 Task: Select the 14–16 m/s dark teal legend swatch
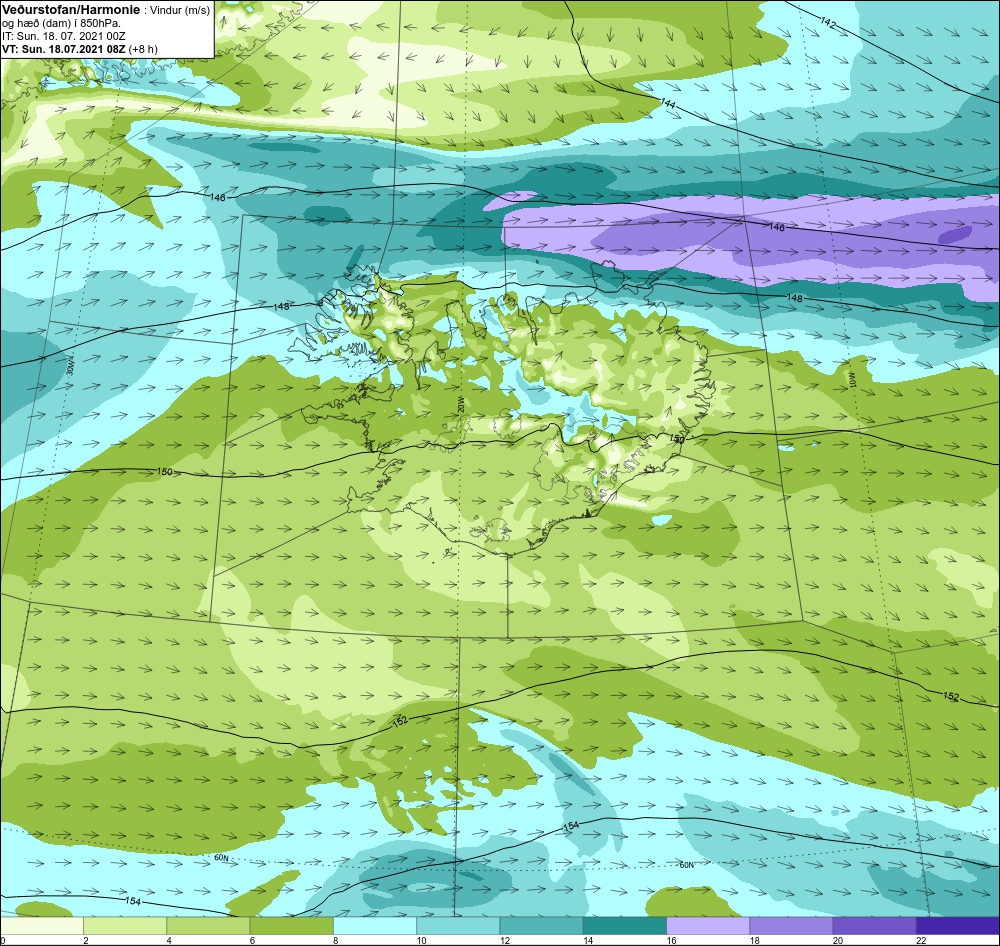(624, 925)
